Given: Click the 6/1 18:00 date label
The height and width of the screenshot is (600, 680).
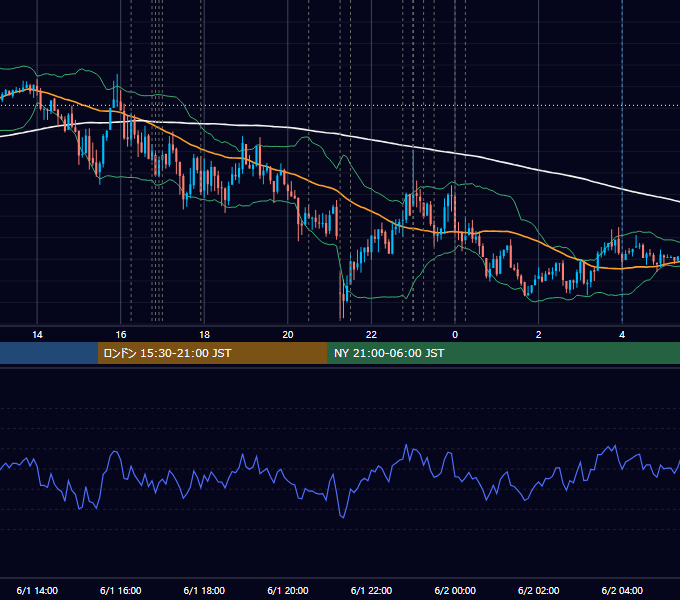Looking at the screenshot, I should 204,590.
